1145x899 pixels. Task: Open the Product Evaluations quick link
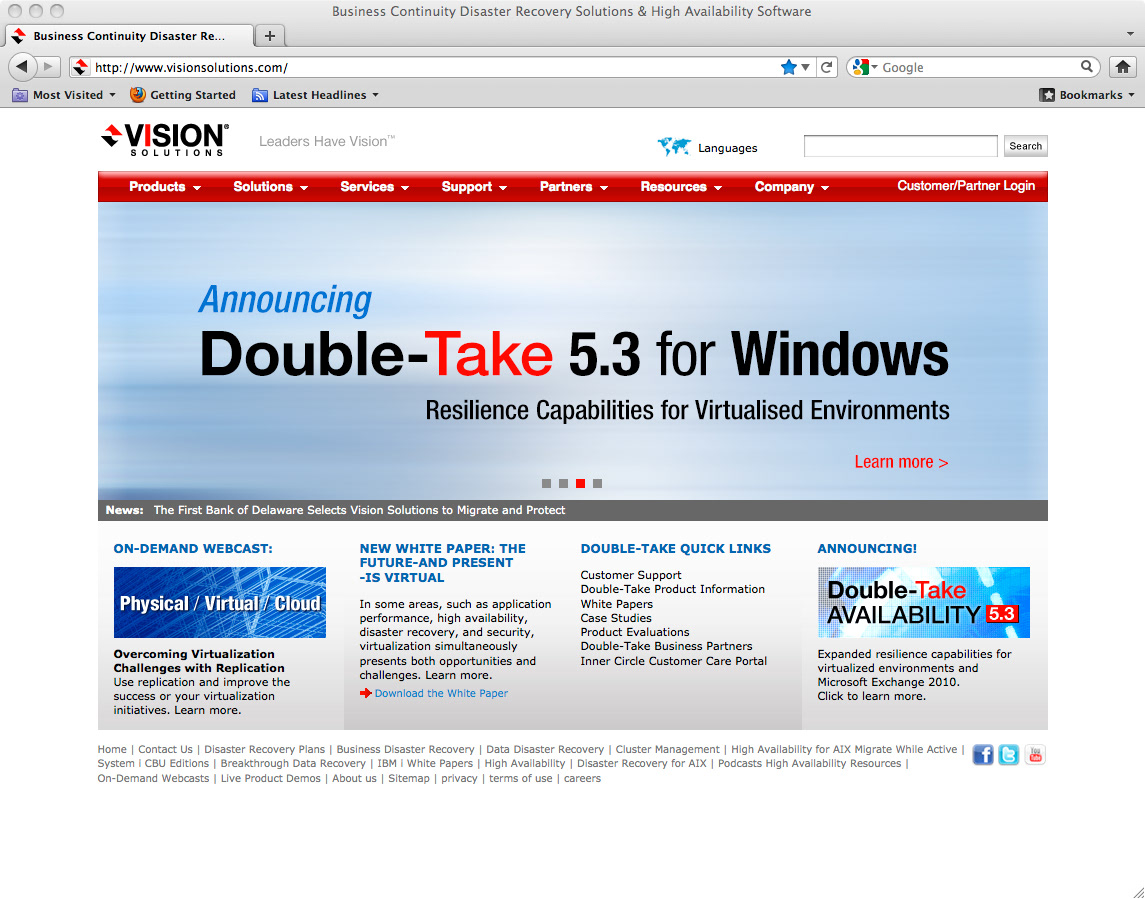click(x=635, y=632)
